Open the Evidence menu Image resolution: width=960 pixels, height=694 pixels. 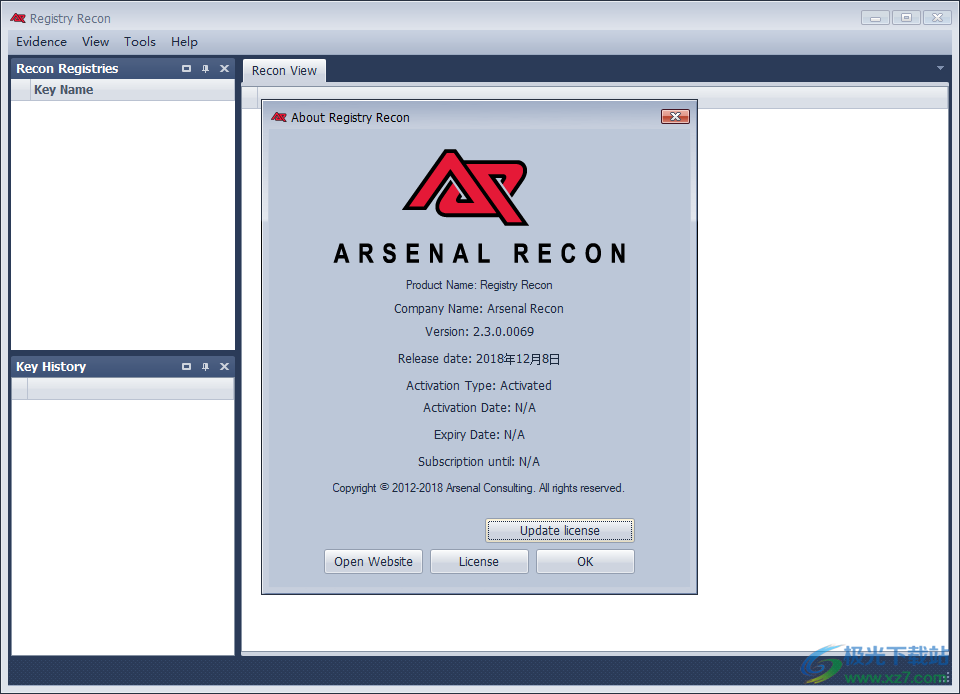(40, 41)
